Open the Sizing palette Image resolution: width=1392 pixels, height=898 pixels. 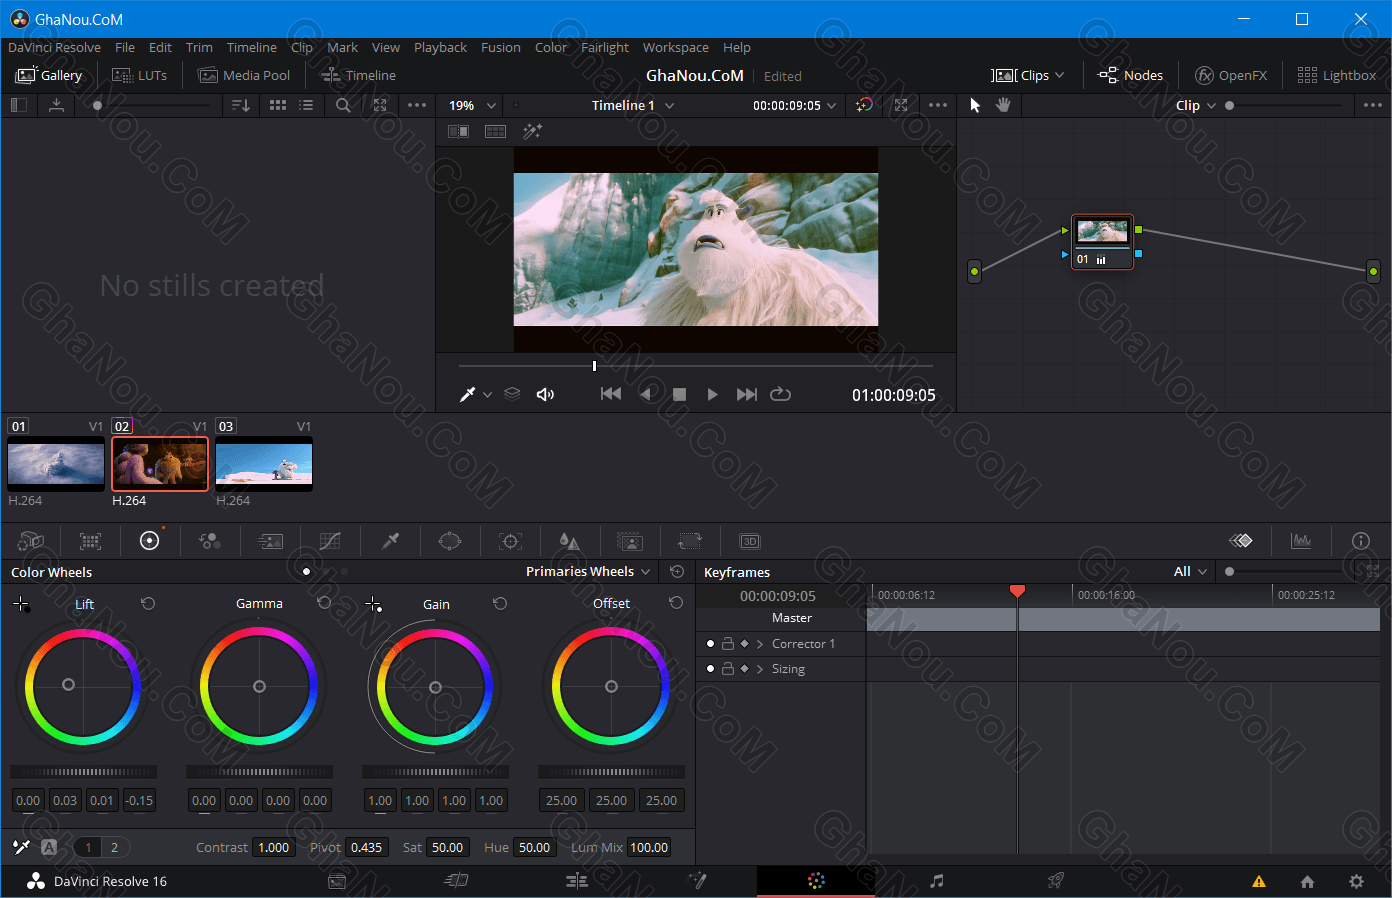coord(690,541)
